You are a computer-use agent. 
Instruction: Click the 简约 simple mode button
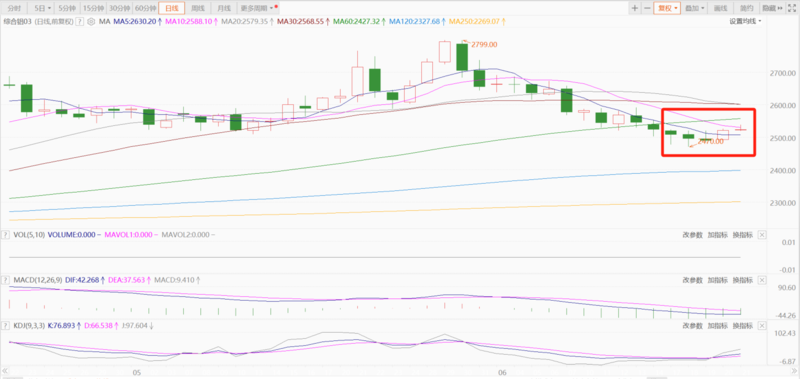[x=746, y=8]
